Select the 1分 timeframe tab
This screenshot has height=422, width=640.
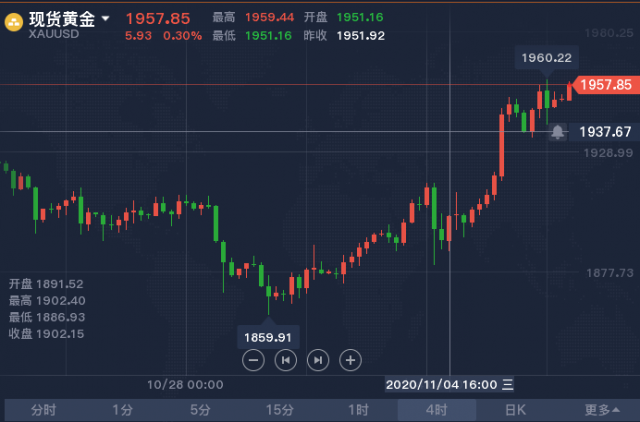[x=122, y=410]
